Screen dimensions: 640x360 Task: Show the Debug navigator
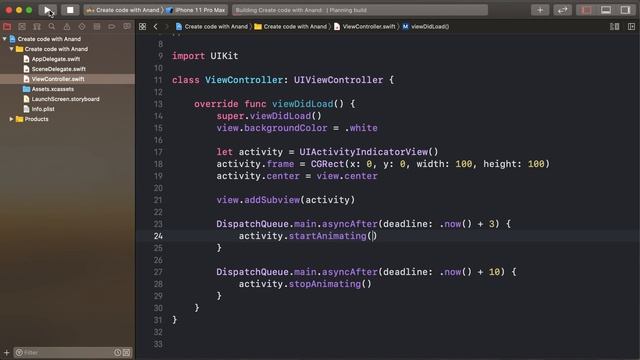pyautogui.click(x=97, y=27)
